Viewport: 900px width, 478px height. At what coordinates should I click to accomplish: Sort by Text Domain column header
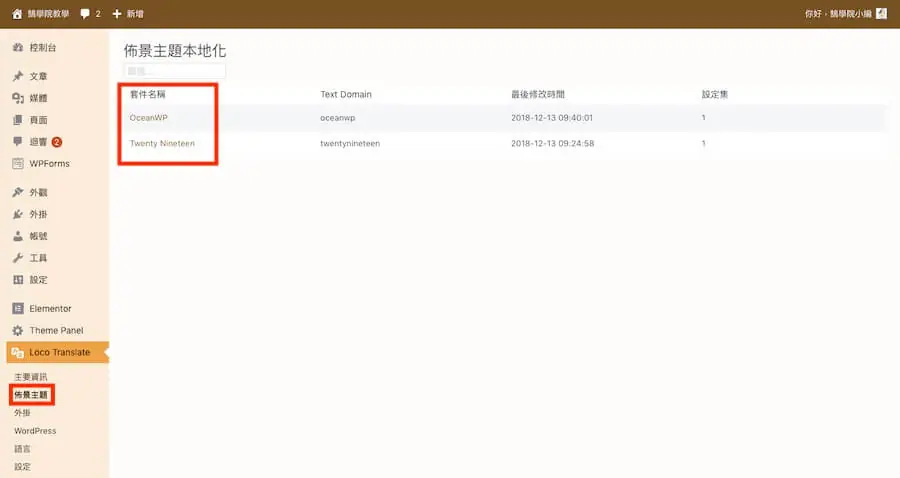(x=346, y=94)
